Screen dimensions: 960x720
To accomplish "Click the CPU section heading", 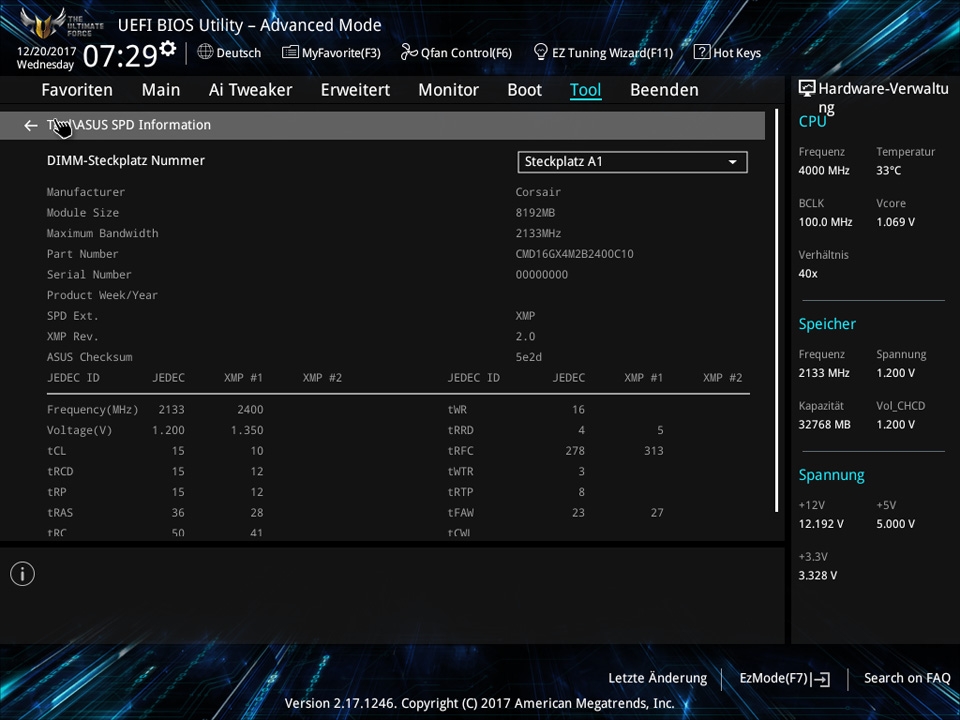I will click(812, 122).
